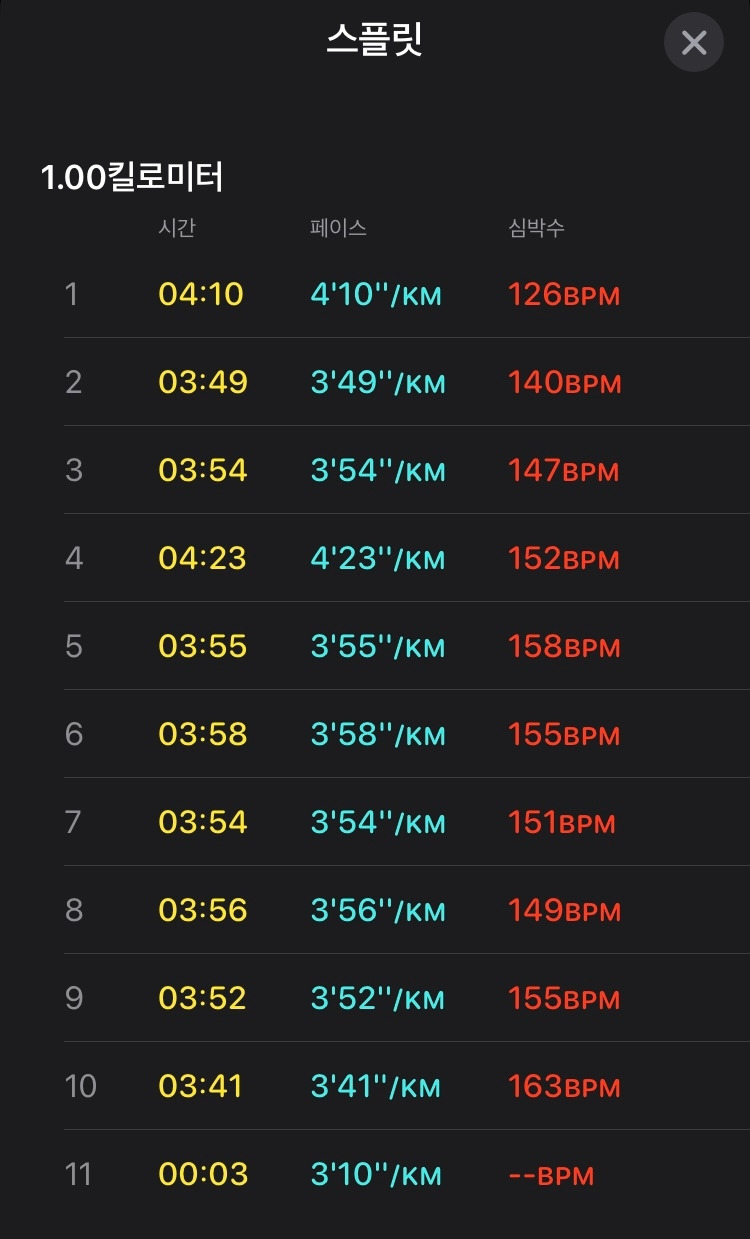Viewport: 750px width, 1239px height.
Task: Tap split 9 pace 3'52''/KM
Action: pos(378,999)
